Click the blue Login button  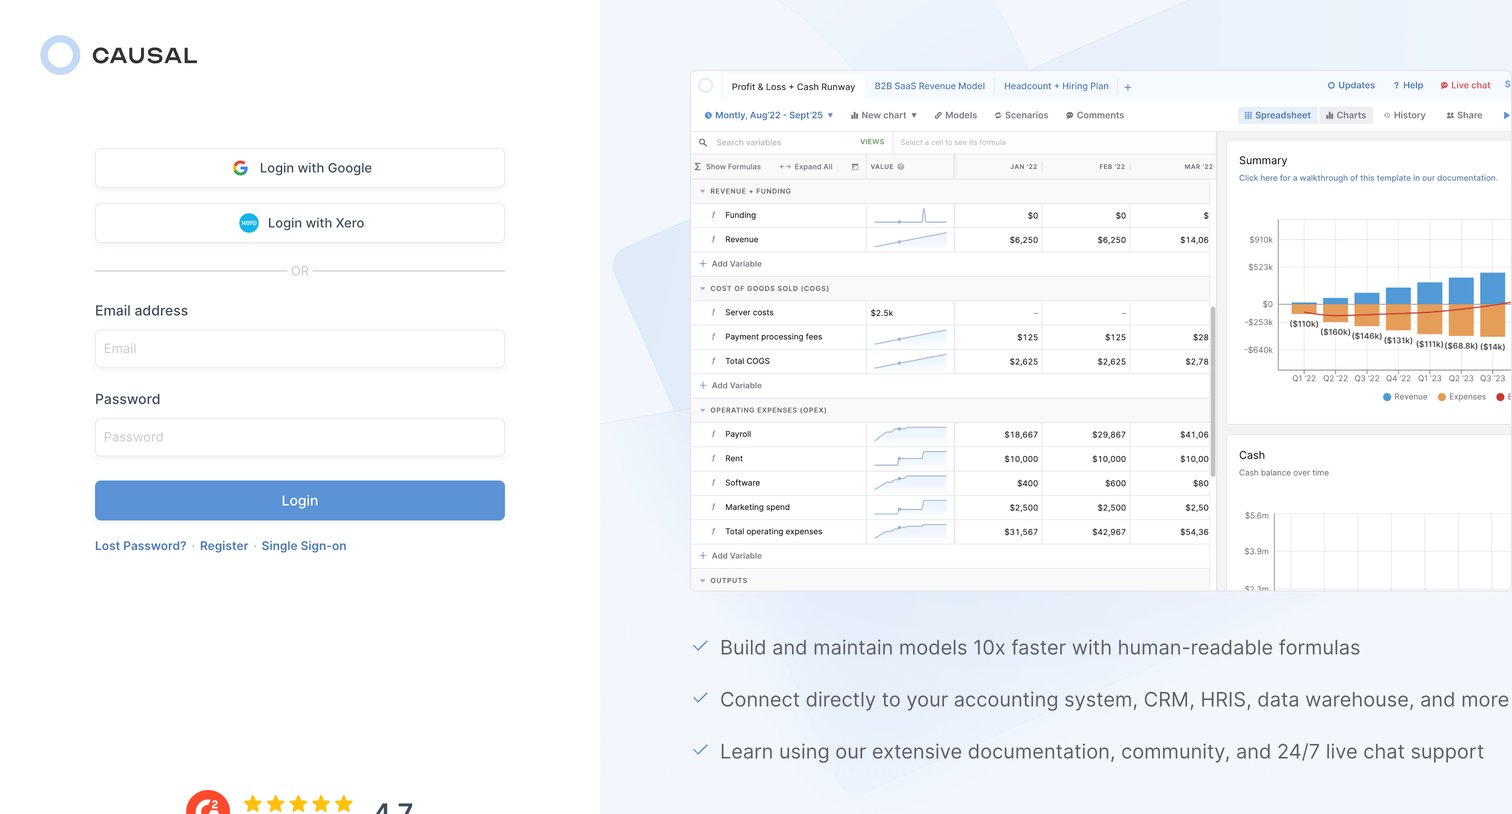[300, 501]
